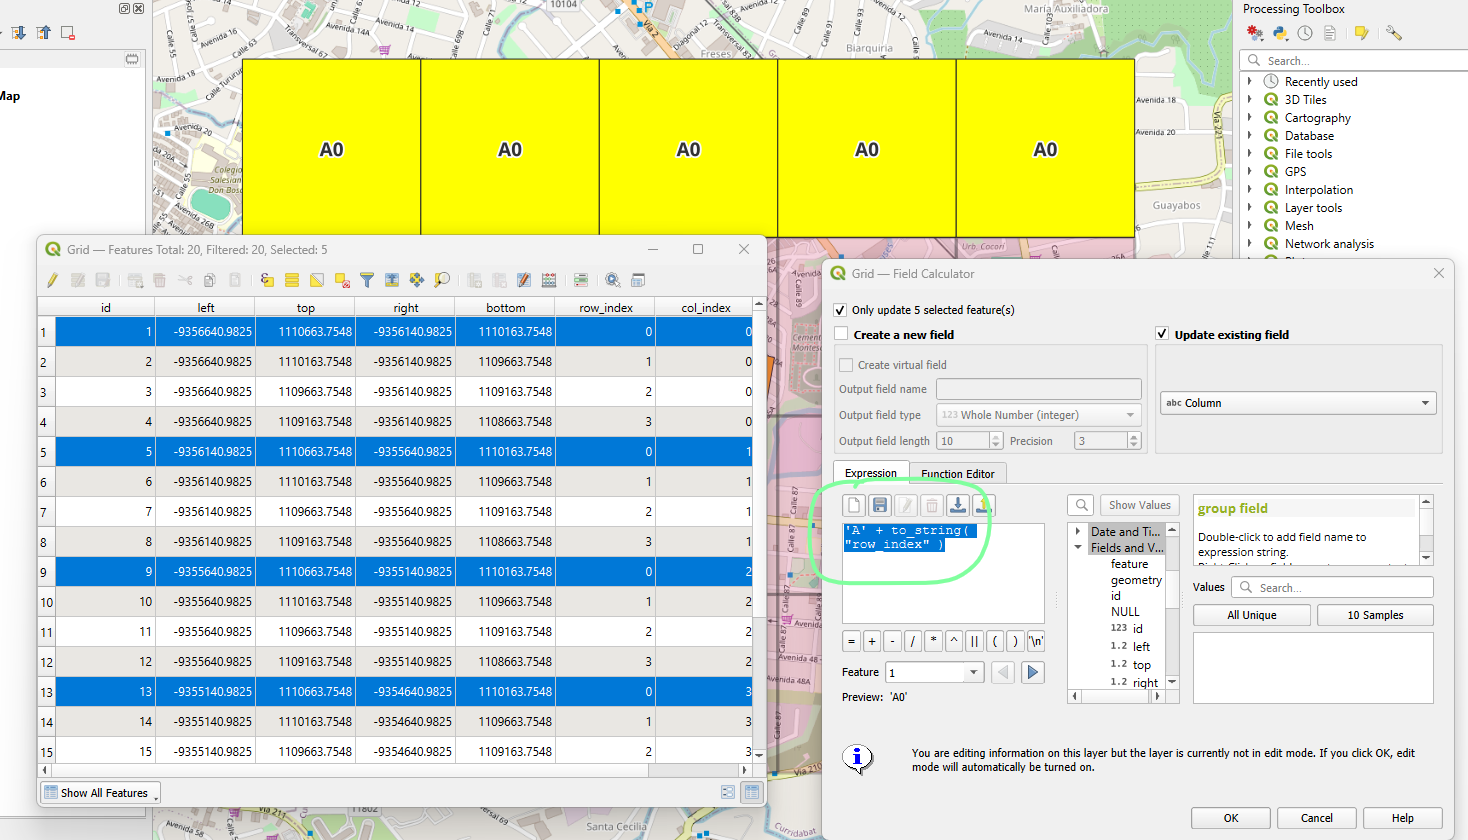
Task: Click zoom map to selected rows icon
Action: [x=442, y=280]
